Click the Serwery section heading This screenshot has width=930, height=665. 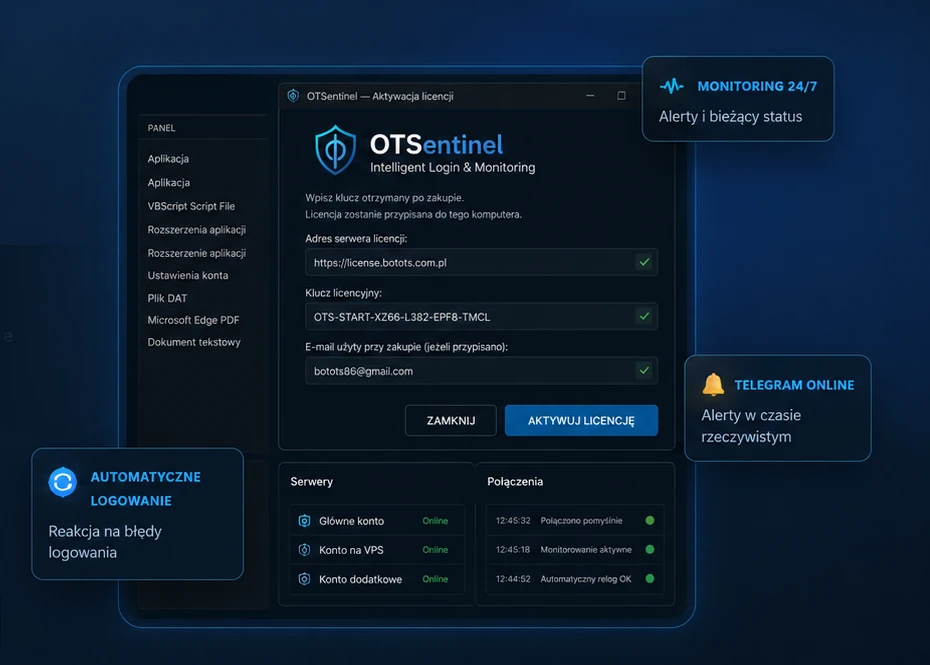311,482
